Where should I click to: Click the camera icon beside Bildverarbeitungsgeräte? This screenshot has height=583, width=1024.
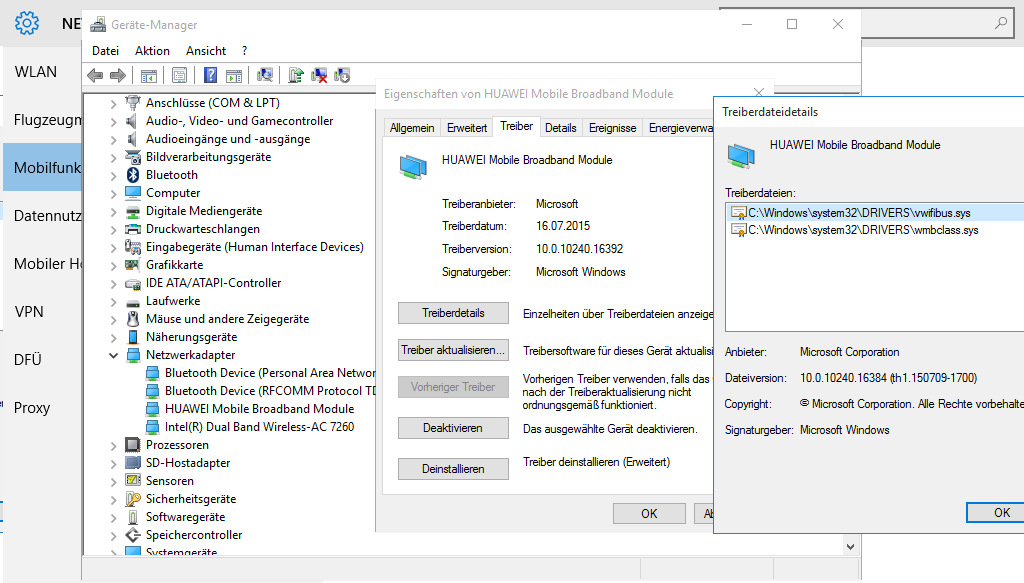click(x=133, y=157)
